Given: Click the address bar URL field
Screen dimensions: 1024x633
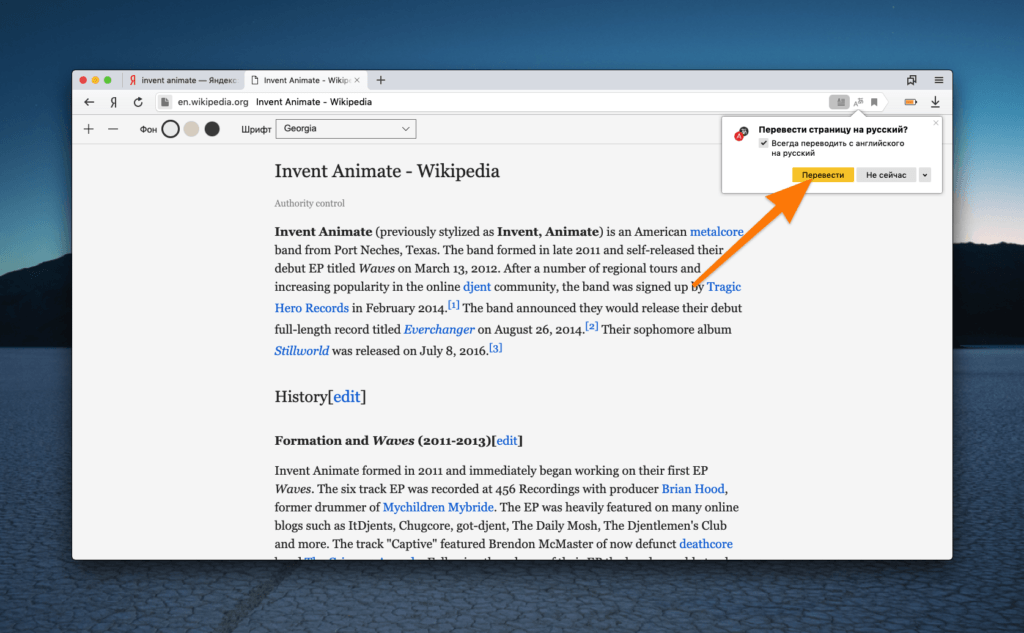Looking at the screenshot, I should [x=491, y=102].
